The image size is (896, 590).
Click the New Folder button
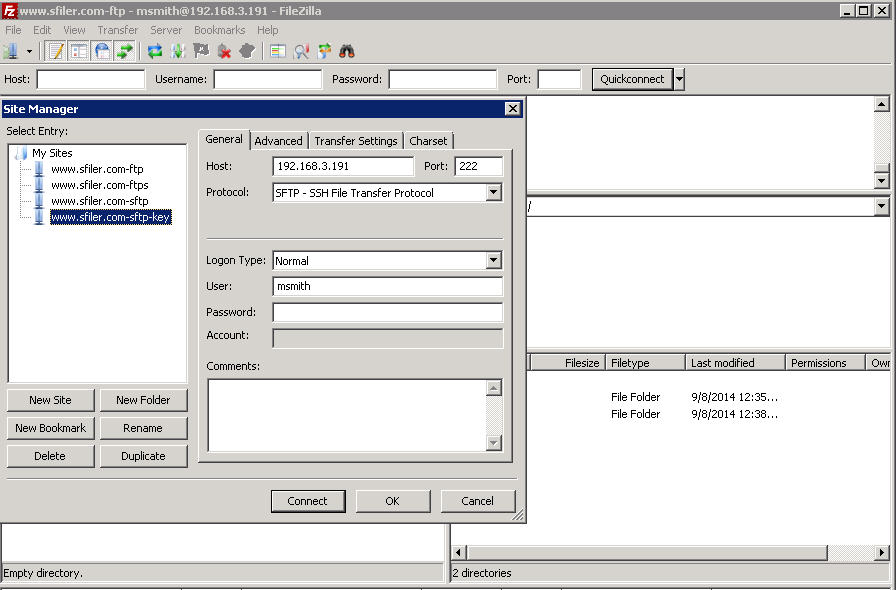tap(143, 400)
